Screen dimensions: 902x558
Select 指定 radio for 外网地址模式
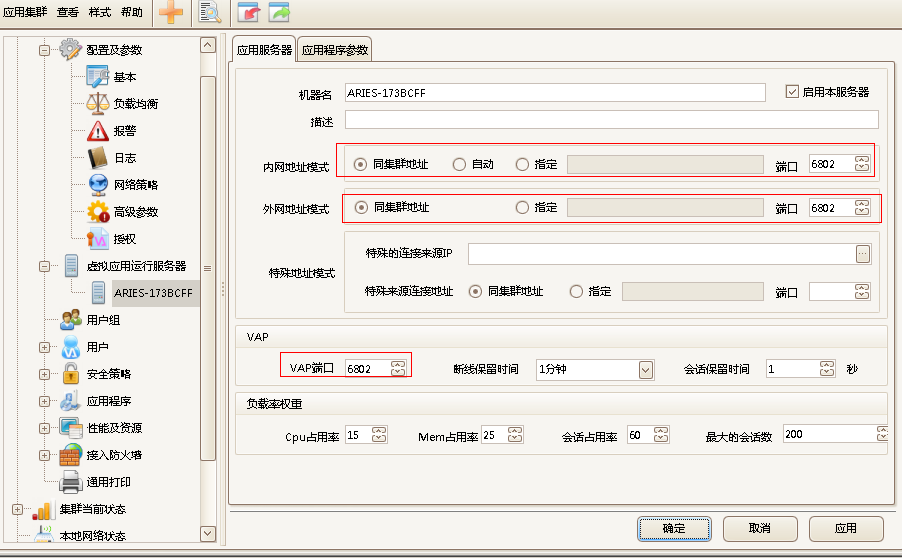(522, 207)
